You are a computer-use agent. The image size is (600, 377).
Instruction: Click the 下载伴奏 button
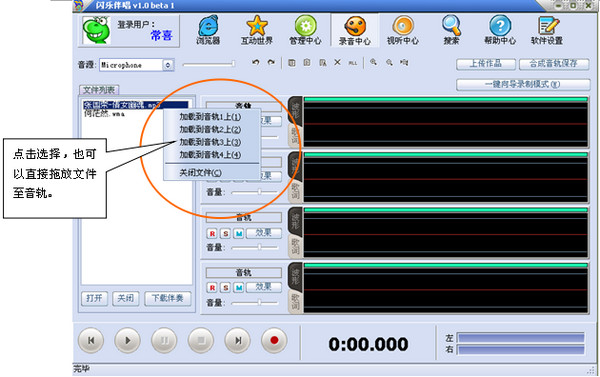[168, 298]
